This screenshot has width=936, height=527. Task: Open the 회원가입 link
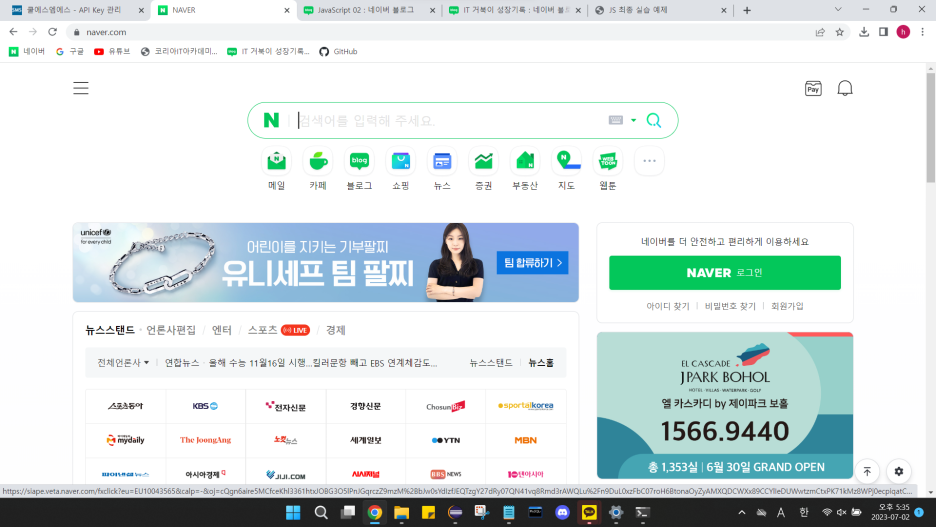coord(787,306)
